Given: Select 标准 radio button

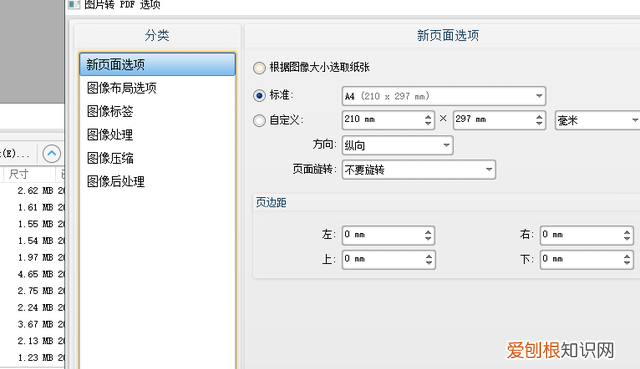Looking at the screenshot, I should (x=259, y=96).
